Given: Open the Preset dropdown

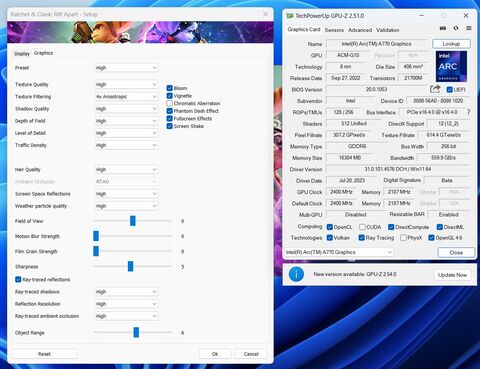Looking at the screenshot, I should pos(126,68).
